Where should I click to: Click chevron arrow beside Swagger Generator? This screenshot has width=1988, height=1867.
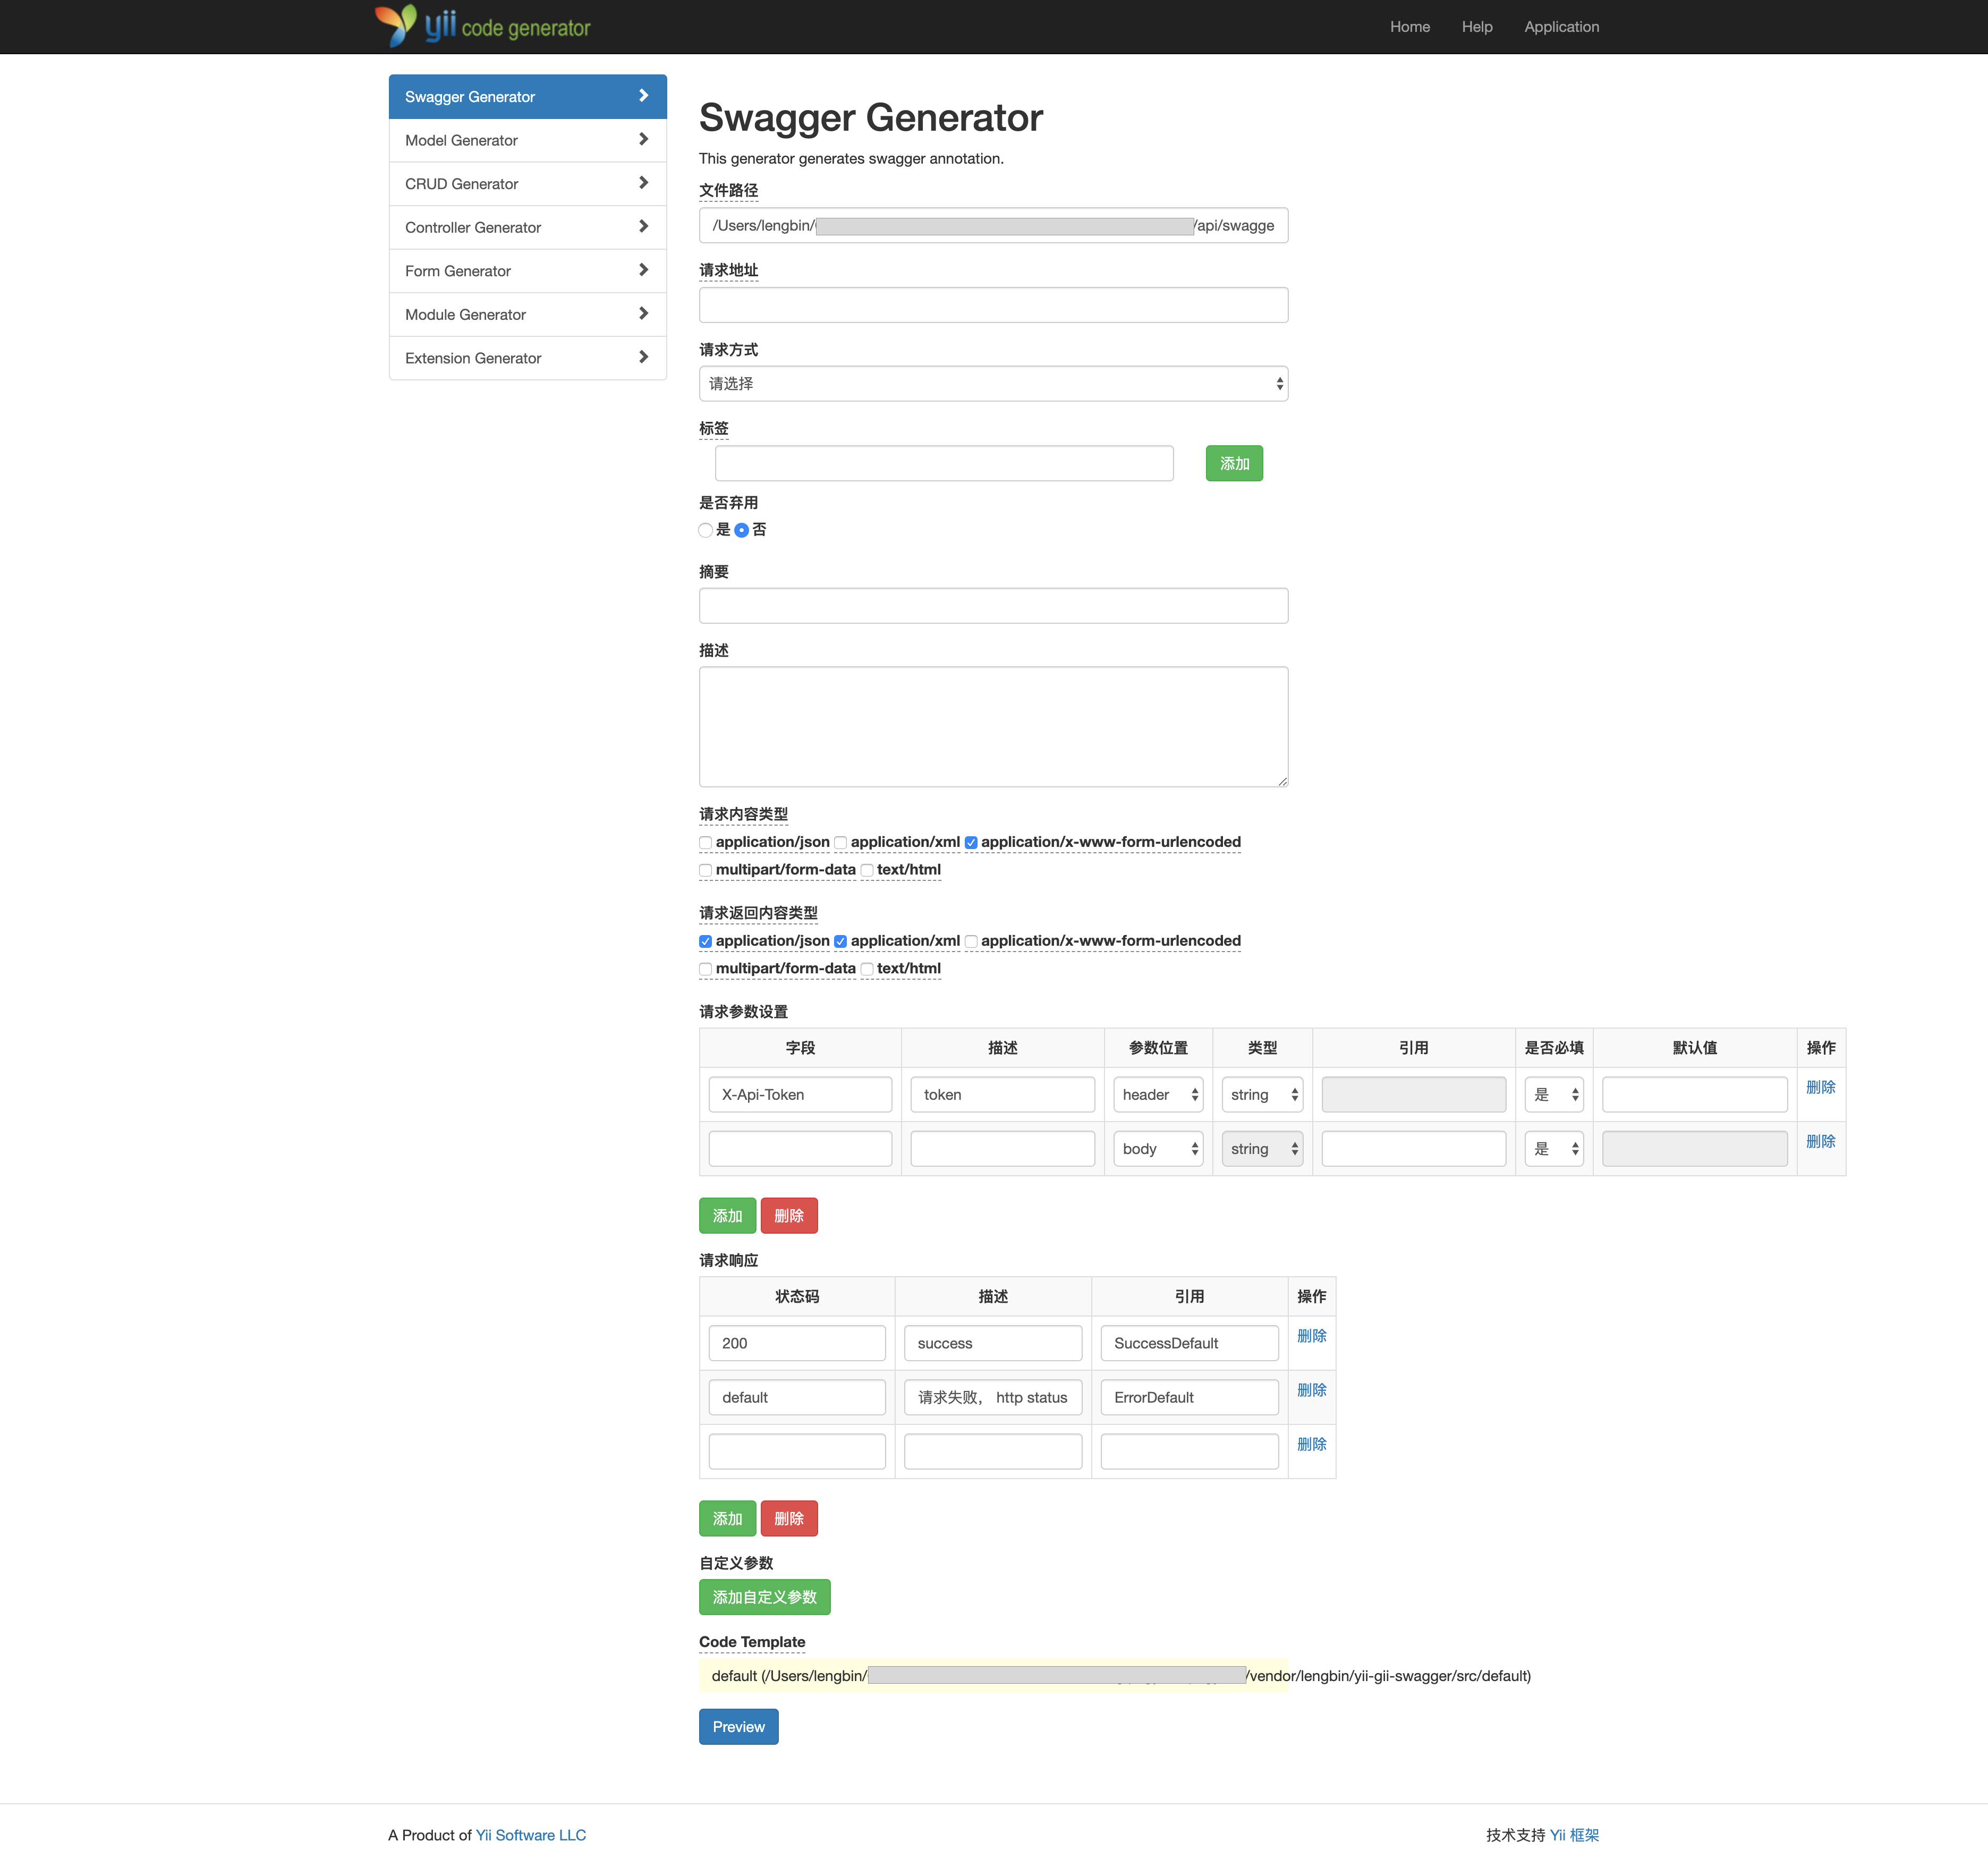[643, 96]
